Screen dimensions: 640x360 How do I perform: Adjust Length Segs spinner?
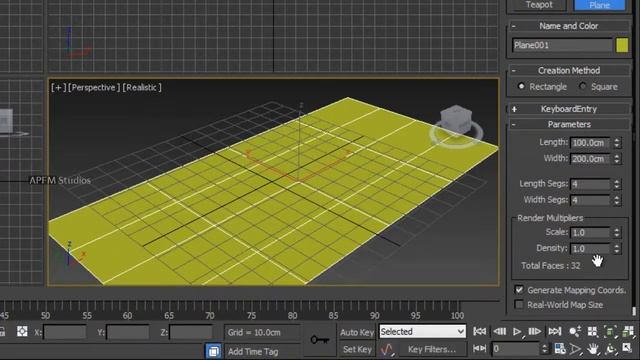tap(617, 184)
